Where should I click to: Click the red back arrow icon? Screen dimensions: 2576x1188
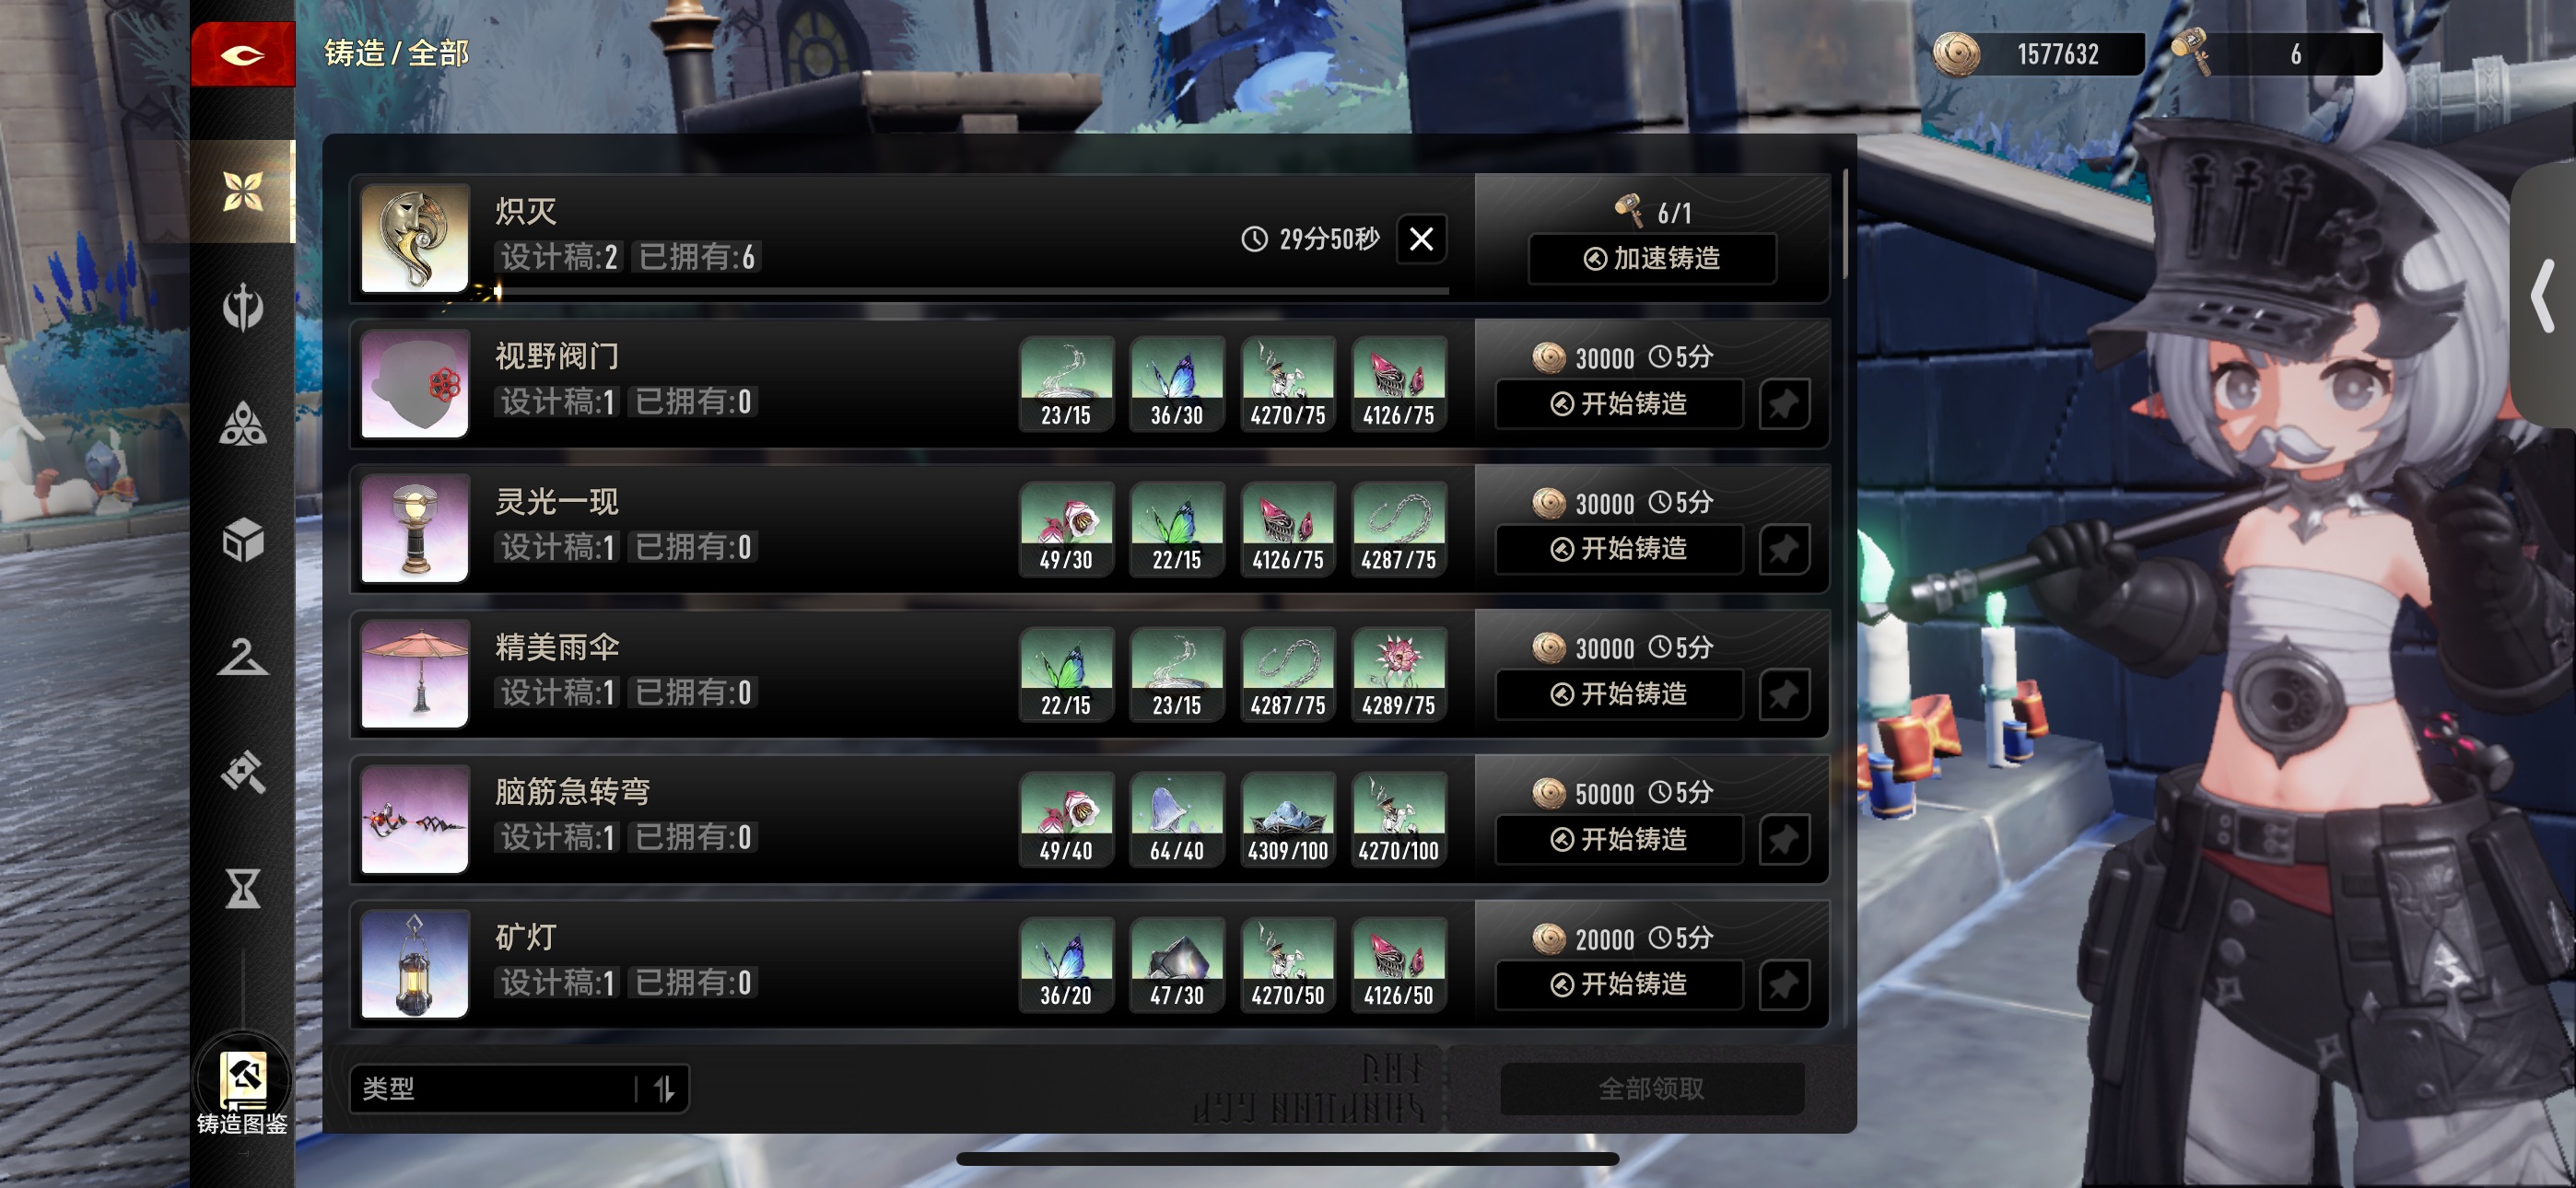tap(243, 54)
